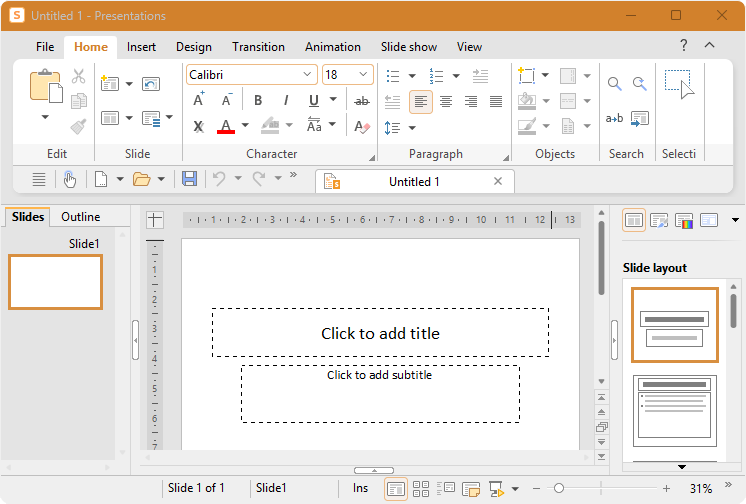Click the replace a→b icon

coord(614,118)
